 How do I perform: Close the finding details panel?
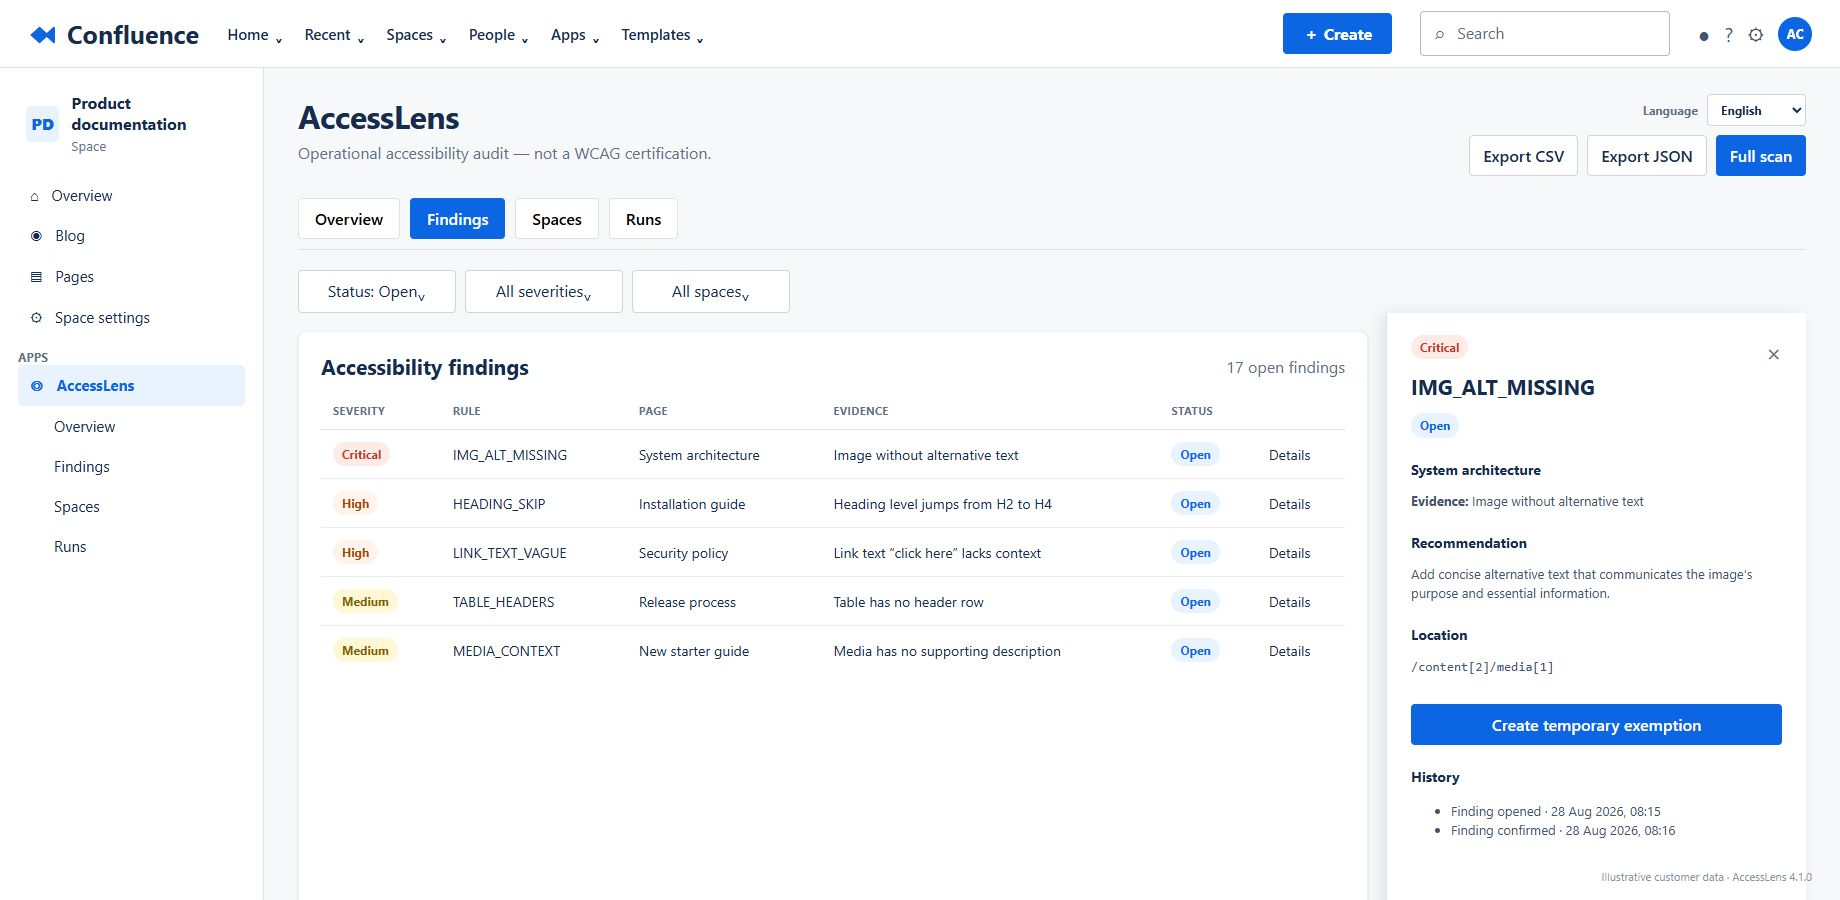pyautogui.click(x=1773, y=354)
